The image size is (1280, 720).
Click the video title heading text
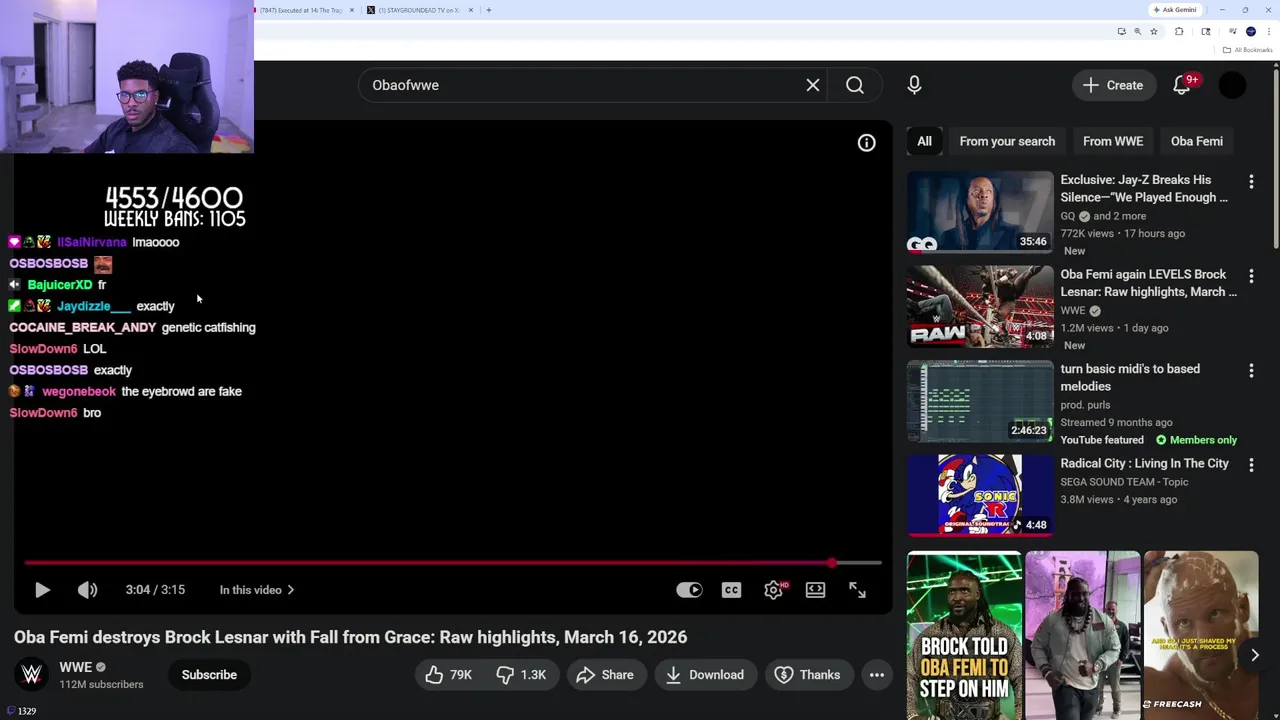click(x=350, y=637)
